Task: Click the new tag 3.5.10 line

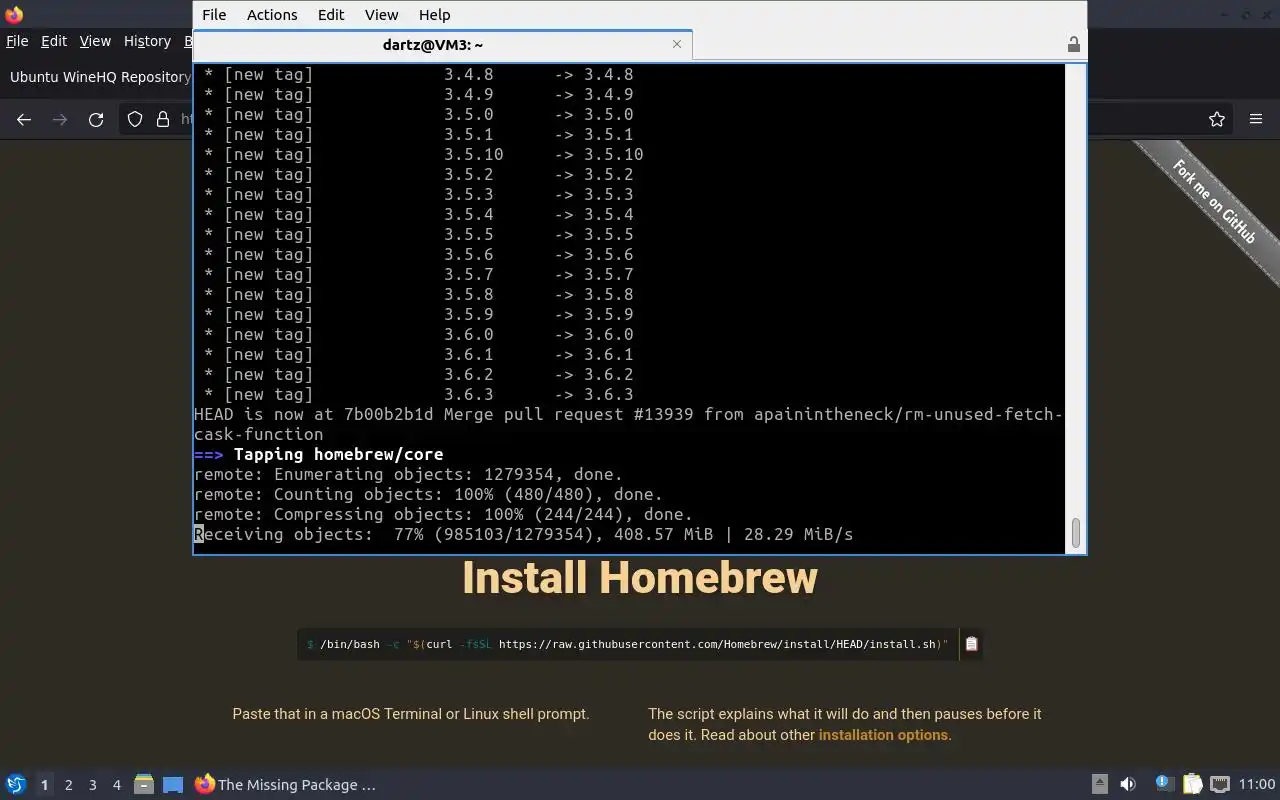Action: (423, 155)
